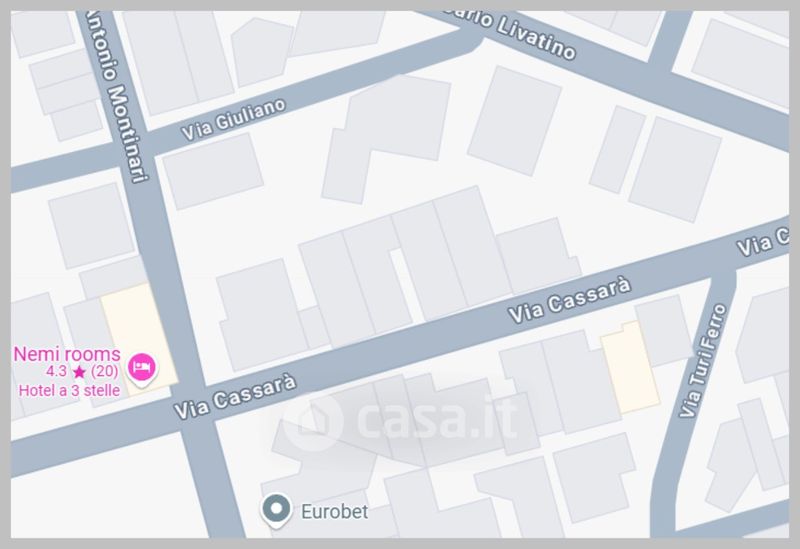This screenshot has width=800, height=549.
Task: Click the Via Giuliano and Livatino junction
Action: pyautogui.click(x=470, y=38)
